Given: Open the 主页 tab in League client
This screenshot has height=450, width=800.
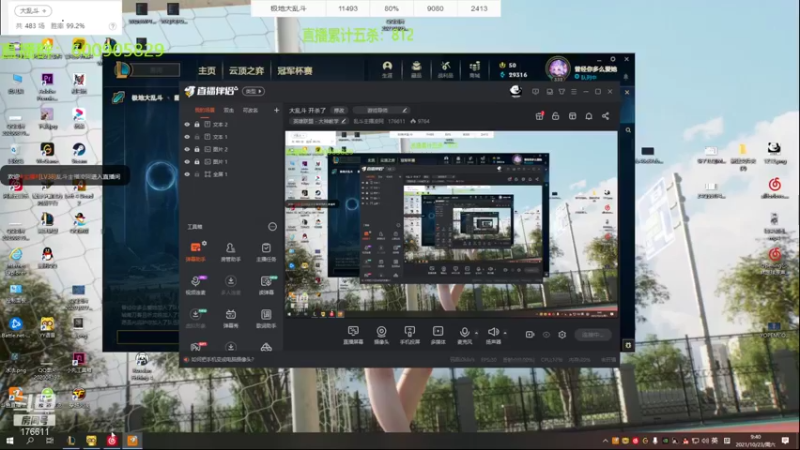Looking at the screenshot, I should point(207,71).
